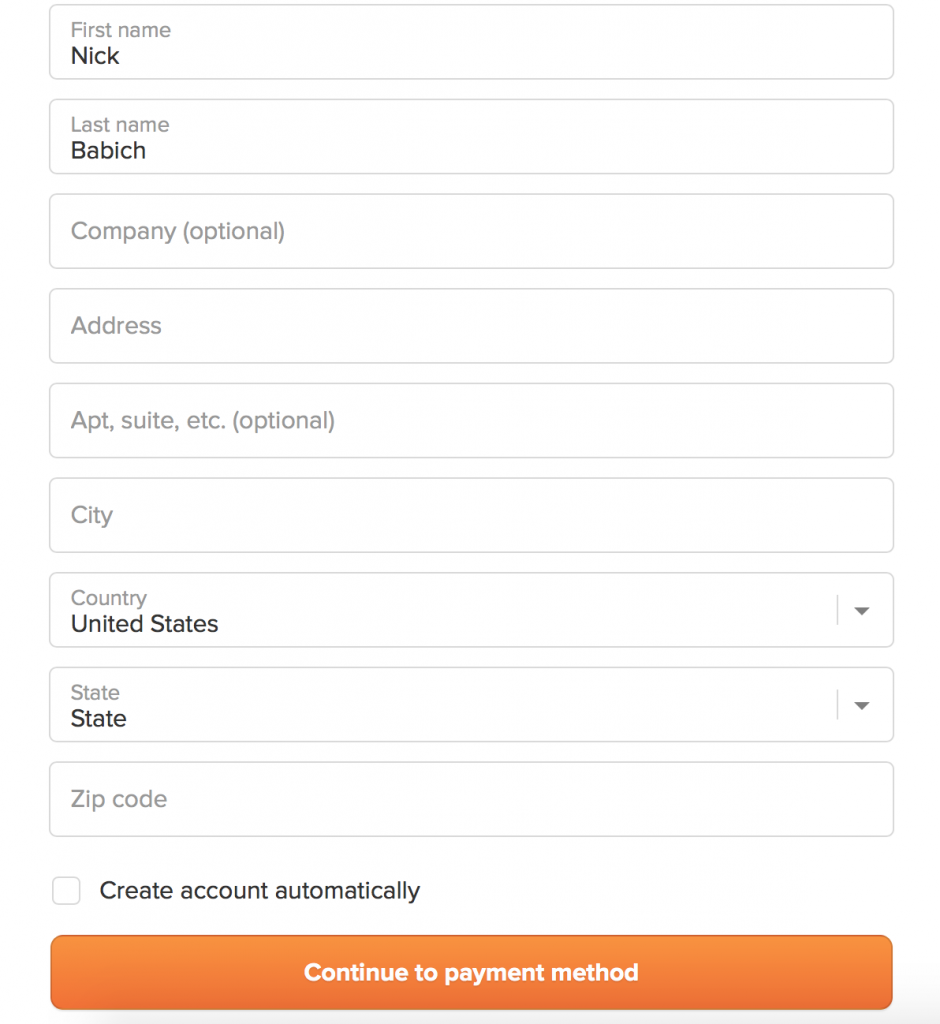Click the small "First name" floating label
940x1024 pixels.
tap(120, 30)
